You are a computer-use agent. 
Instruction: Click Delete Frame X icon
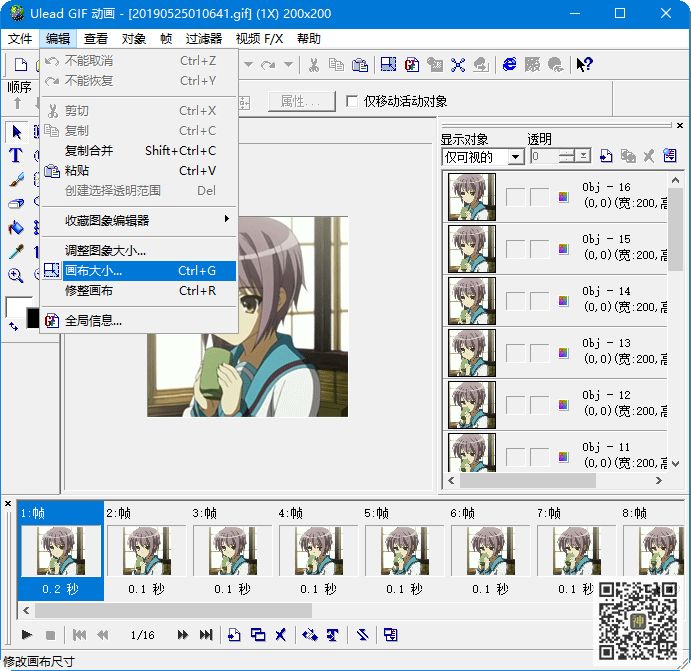click(281, 634)
